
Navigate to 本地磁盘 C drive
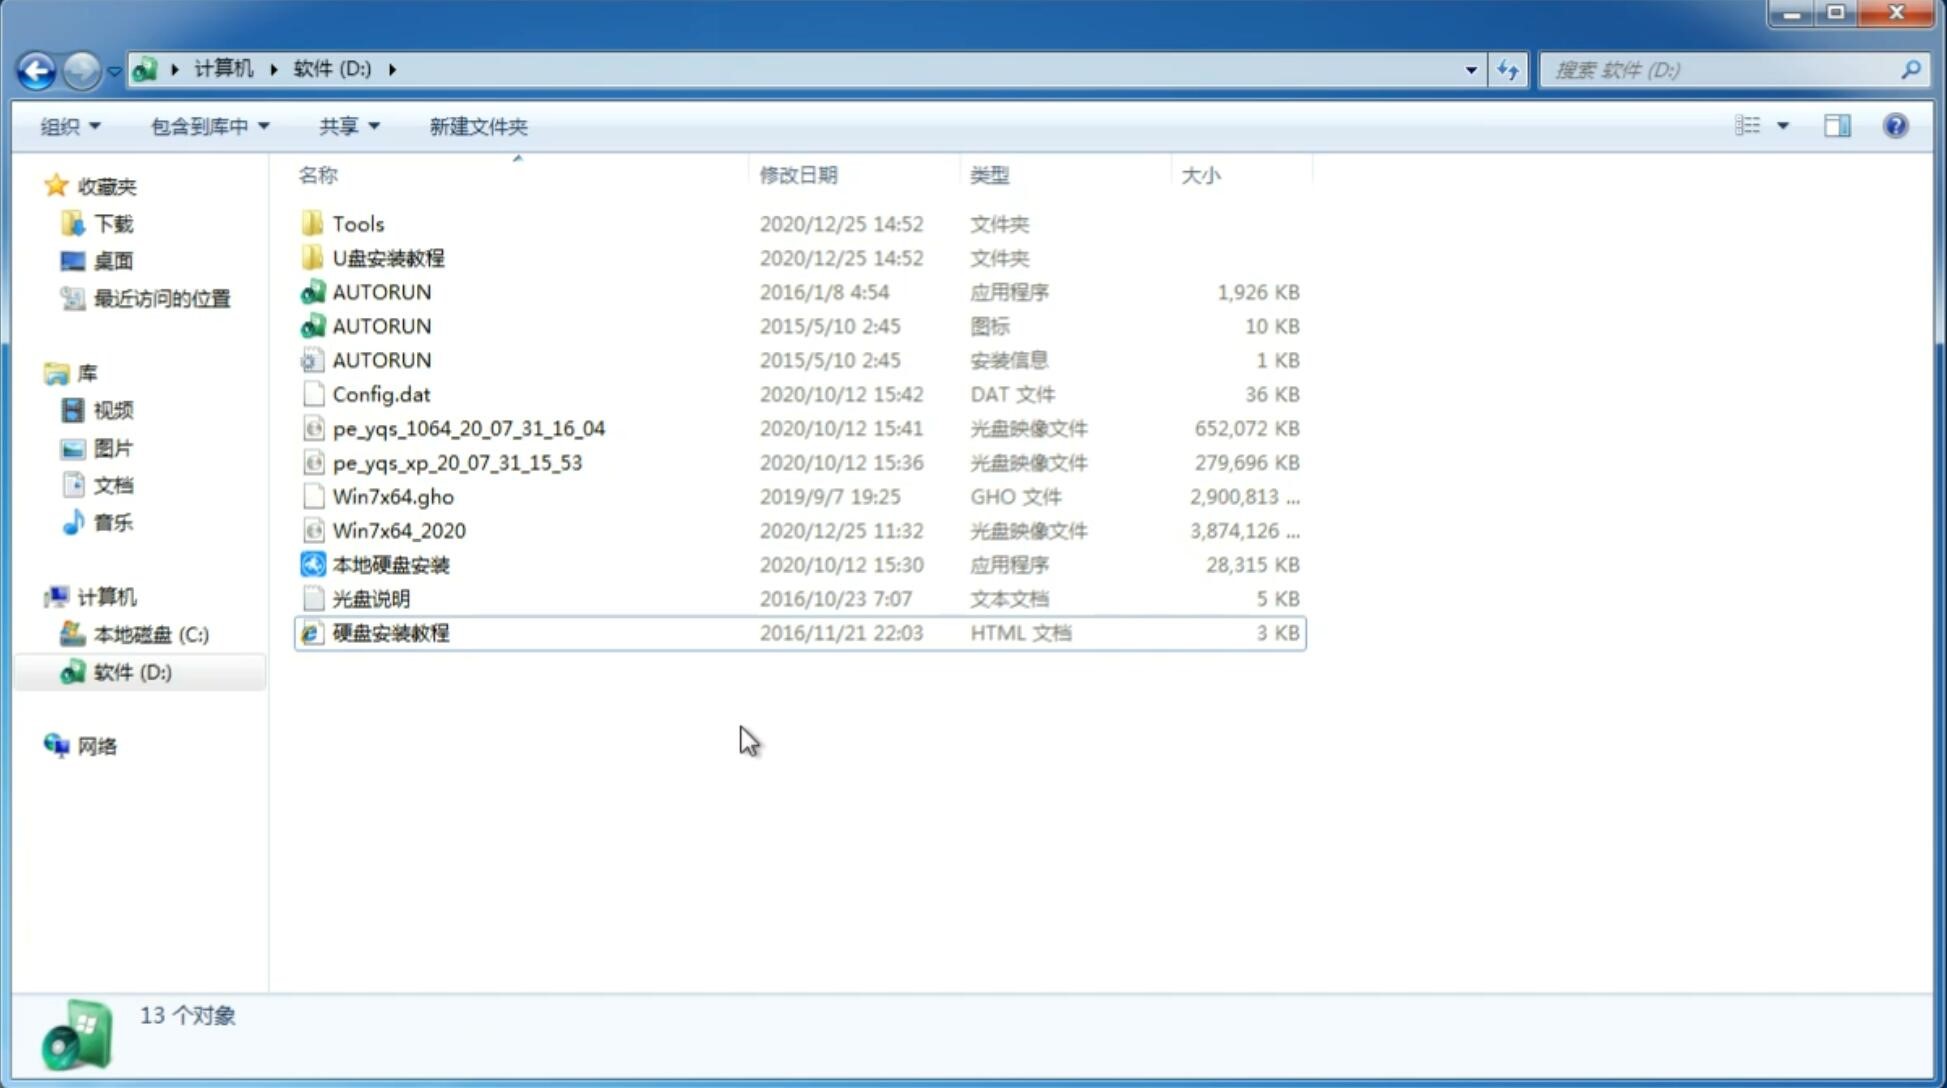tap(150, 634)
